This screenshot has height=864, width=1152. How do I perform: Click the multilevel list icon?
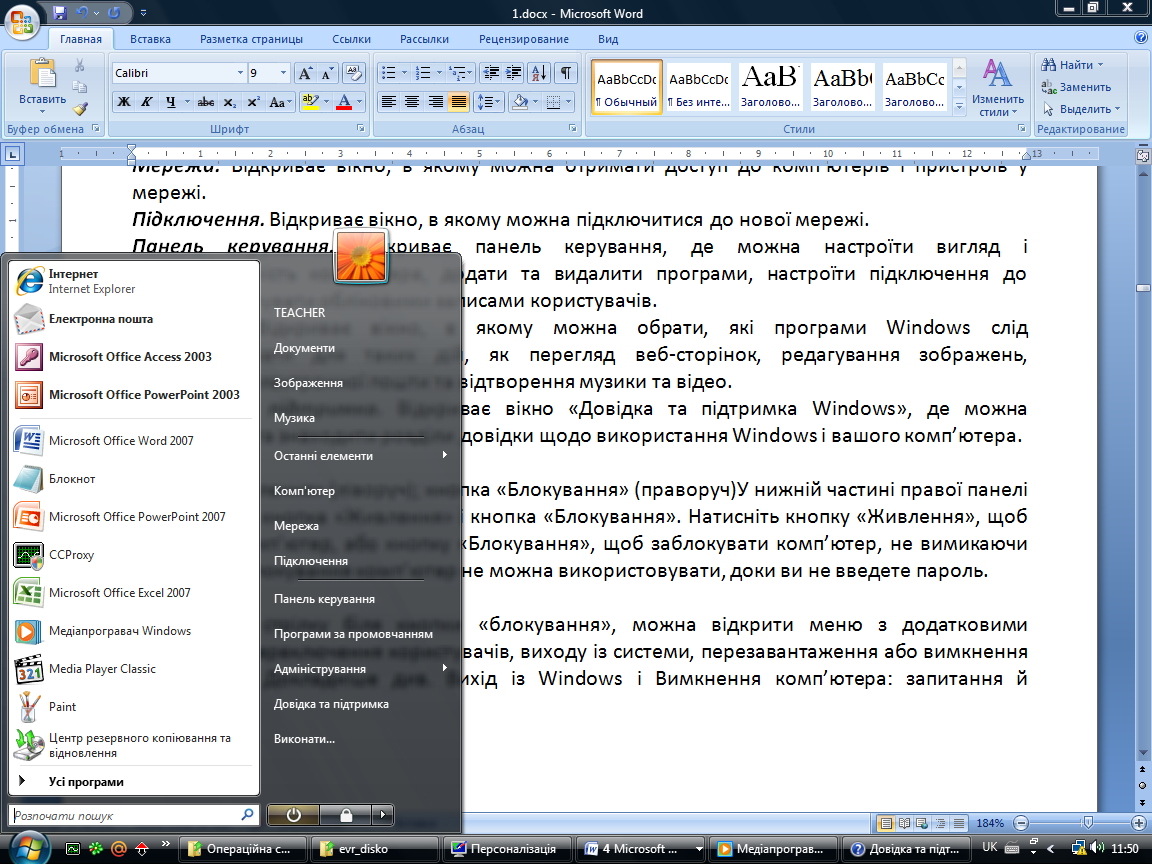457,73
